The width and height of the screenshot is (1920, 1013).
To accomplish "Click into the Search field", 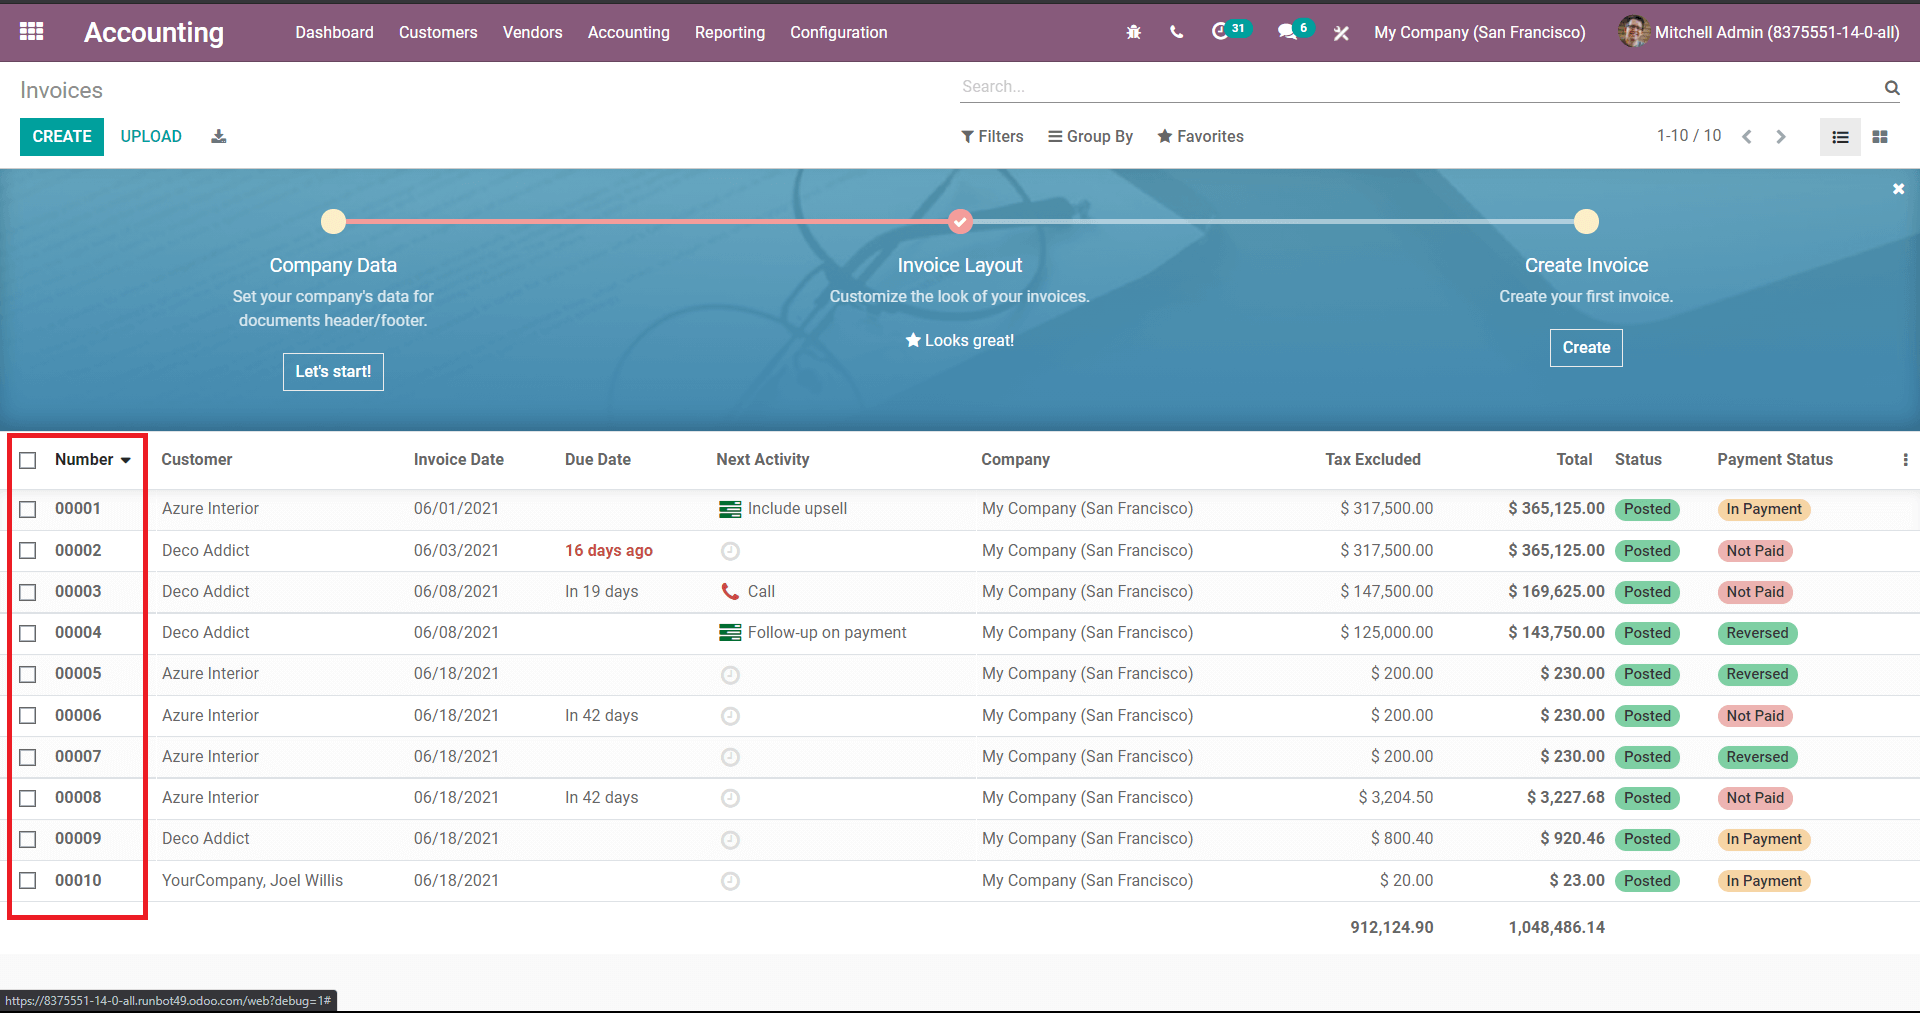I will pyautogui.click(x=1420, y=87).
